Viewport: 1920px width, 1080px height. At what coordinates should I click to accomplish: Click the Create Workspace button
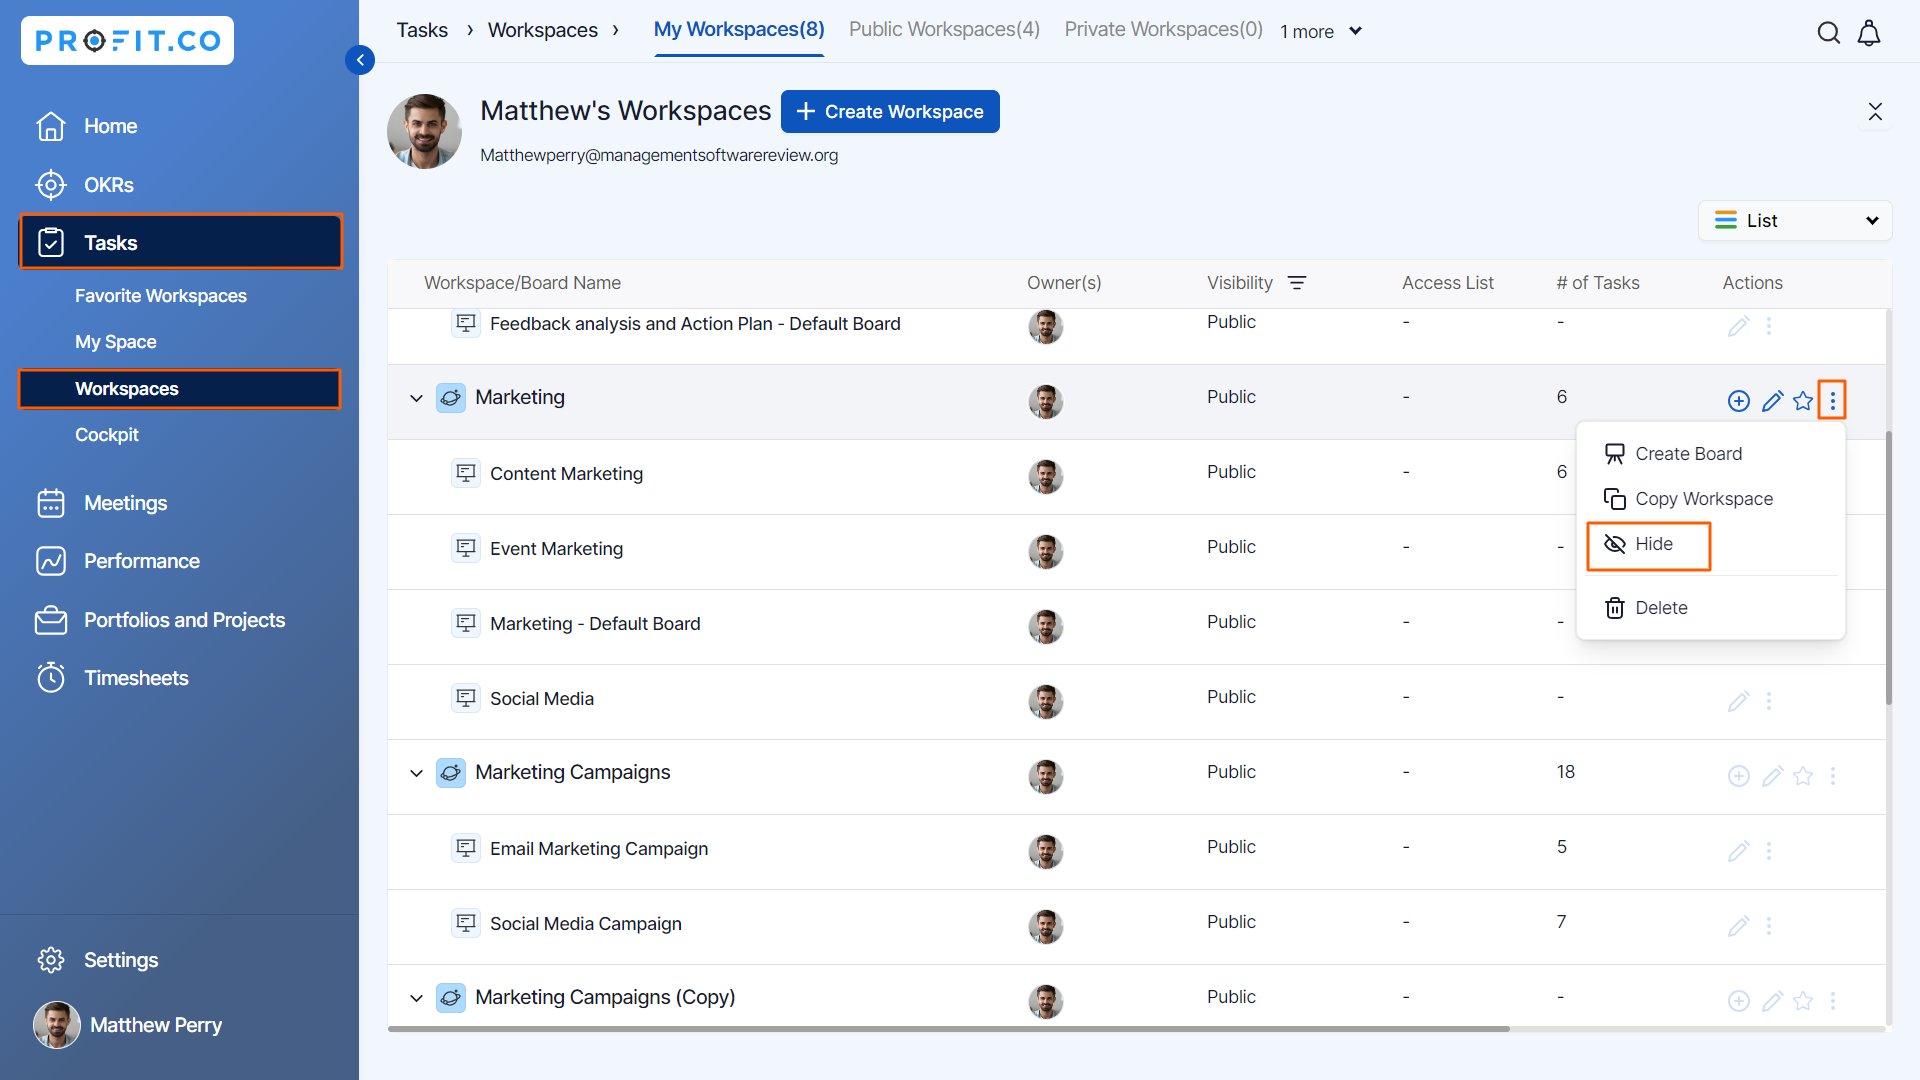click(x=890, y=112)
